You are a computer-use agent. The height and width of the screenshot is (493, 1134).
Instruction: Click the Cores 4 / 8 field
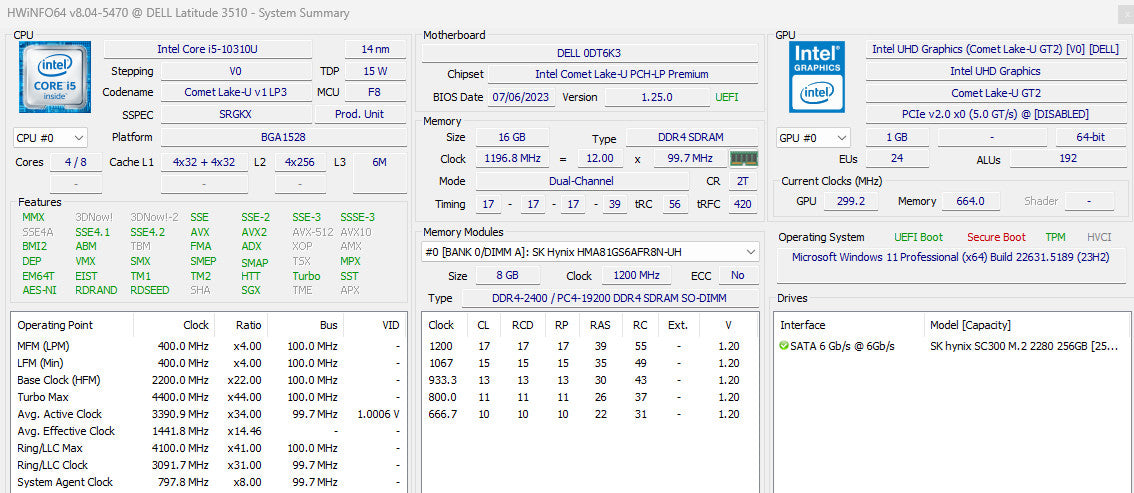tap(76, 162)
